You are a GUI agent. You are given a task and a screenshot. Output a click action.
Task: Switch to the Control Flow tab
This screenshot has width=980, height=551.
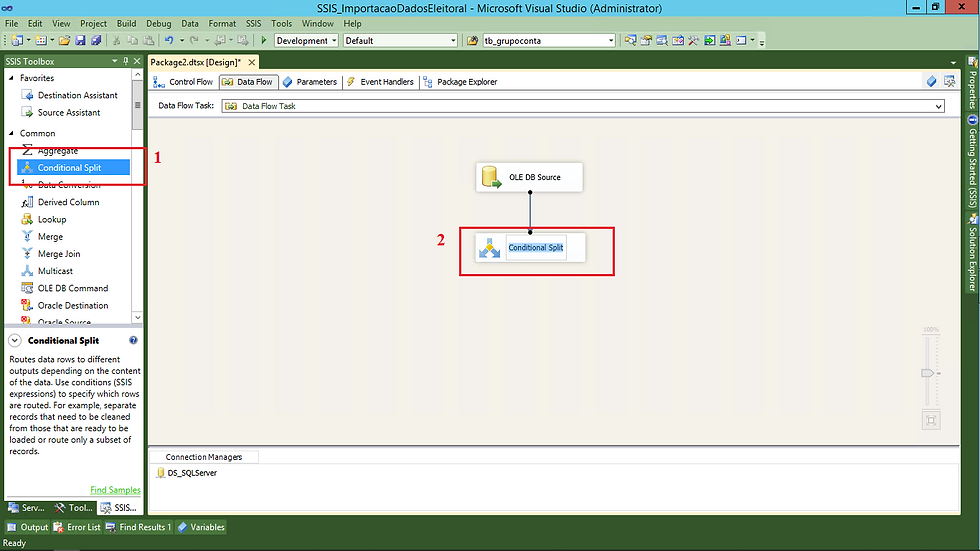[x=184, y=82]
